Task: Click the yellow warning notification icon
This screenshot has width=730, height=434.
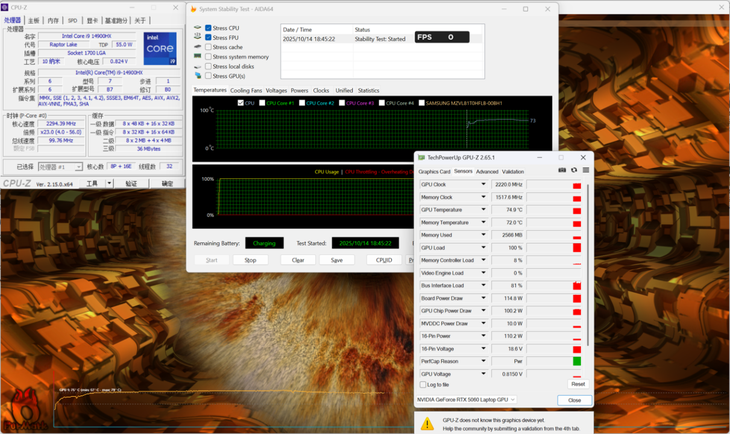Action: coord(427,424)
